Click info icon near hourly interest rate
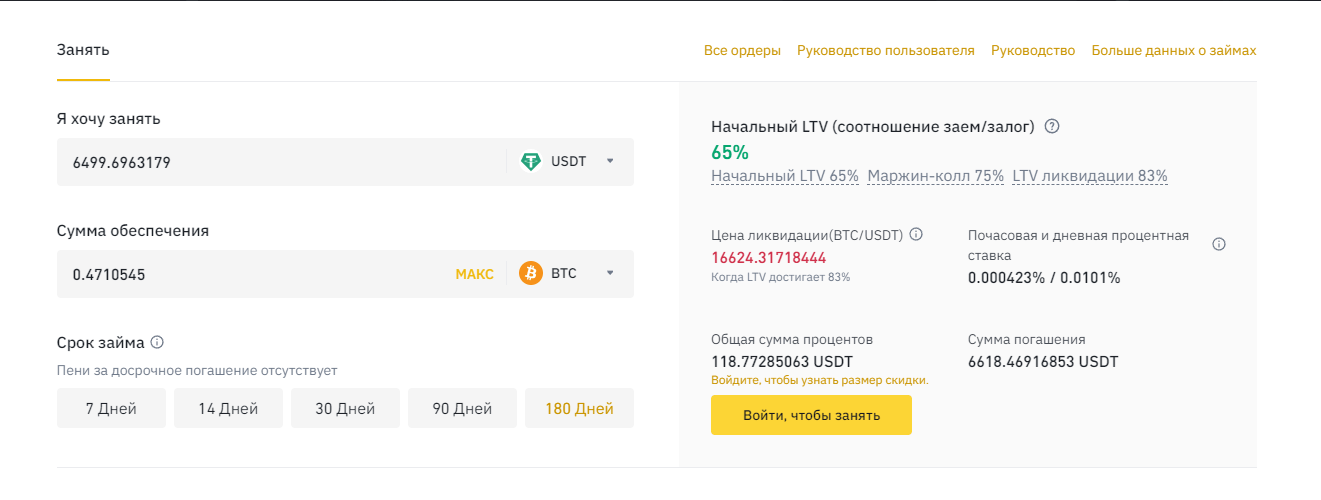 click(x=1219, y=244)
